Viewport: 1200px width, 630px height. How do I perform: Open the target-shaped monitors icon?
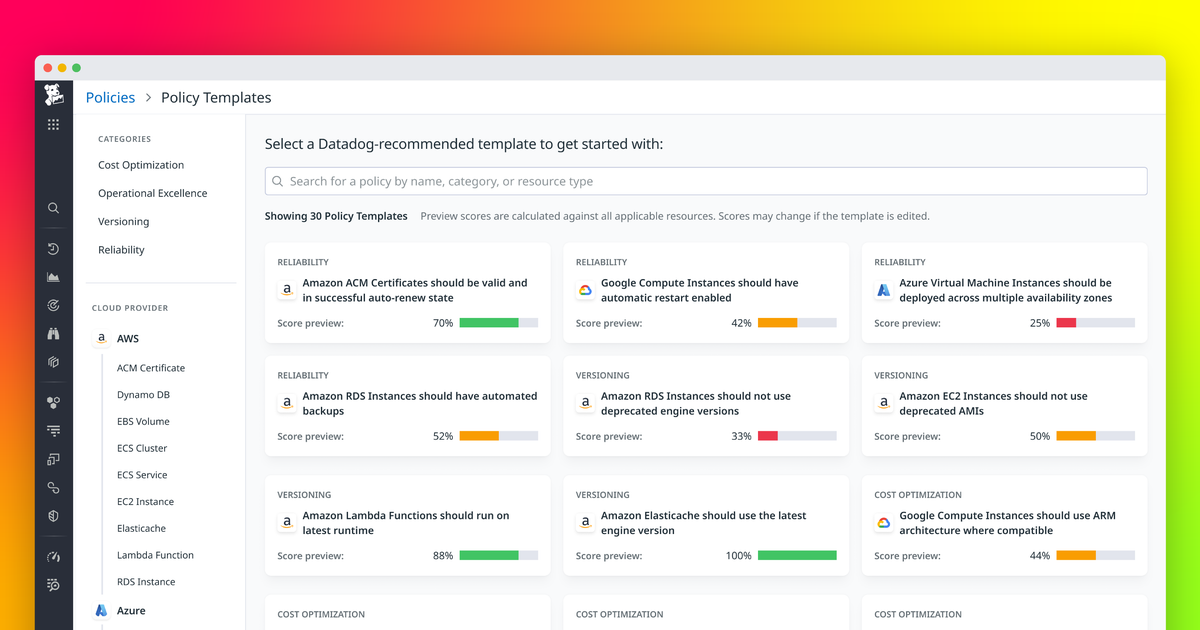54,306
